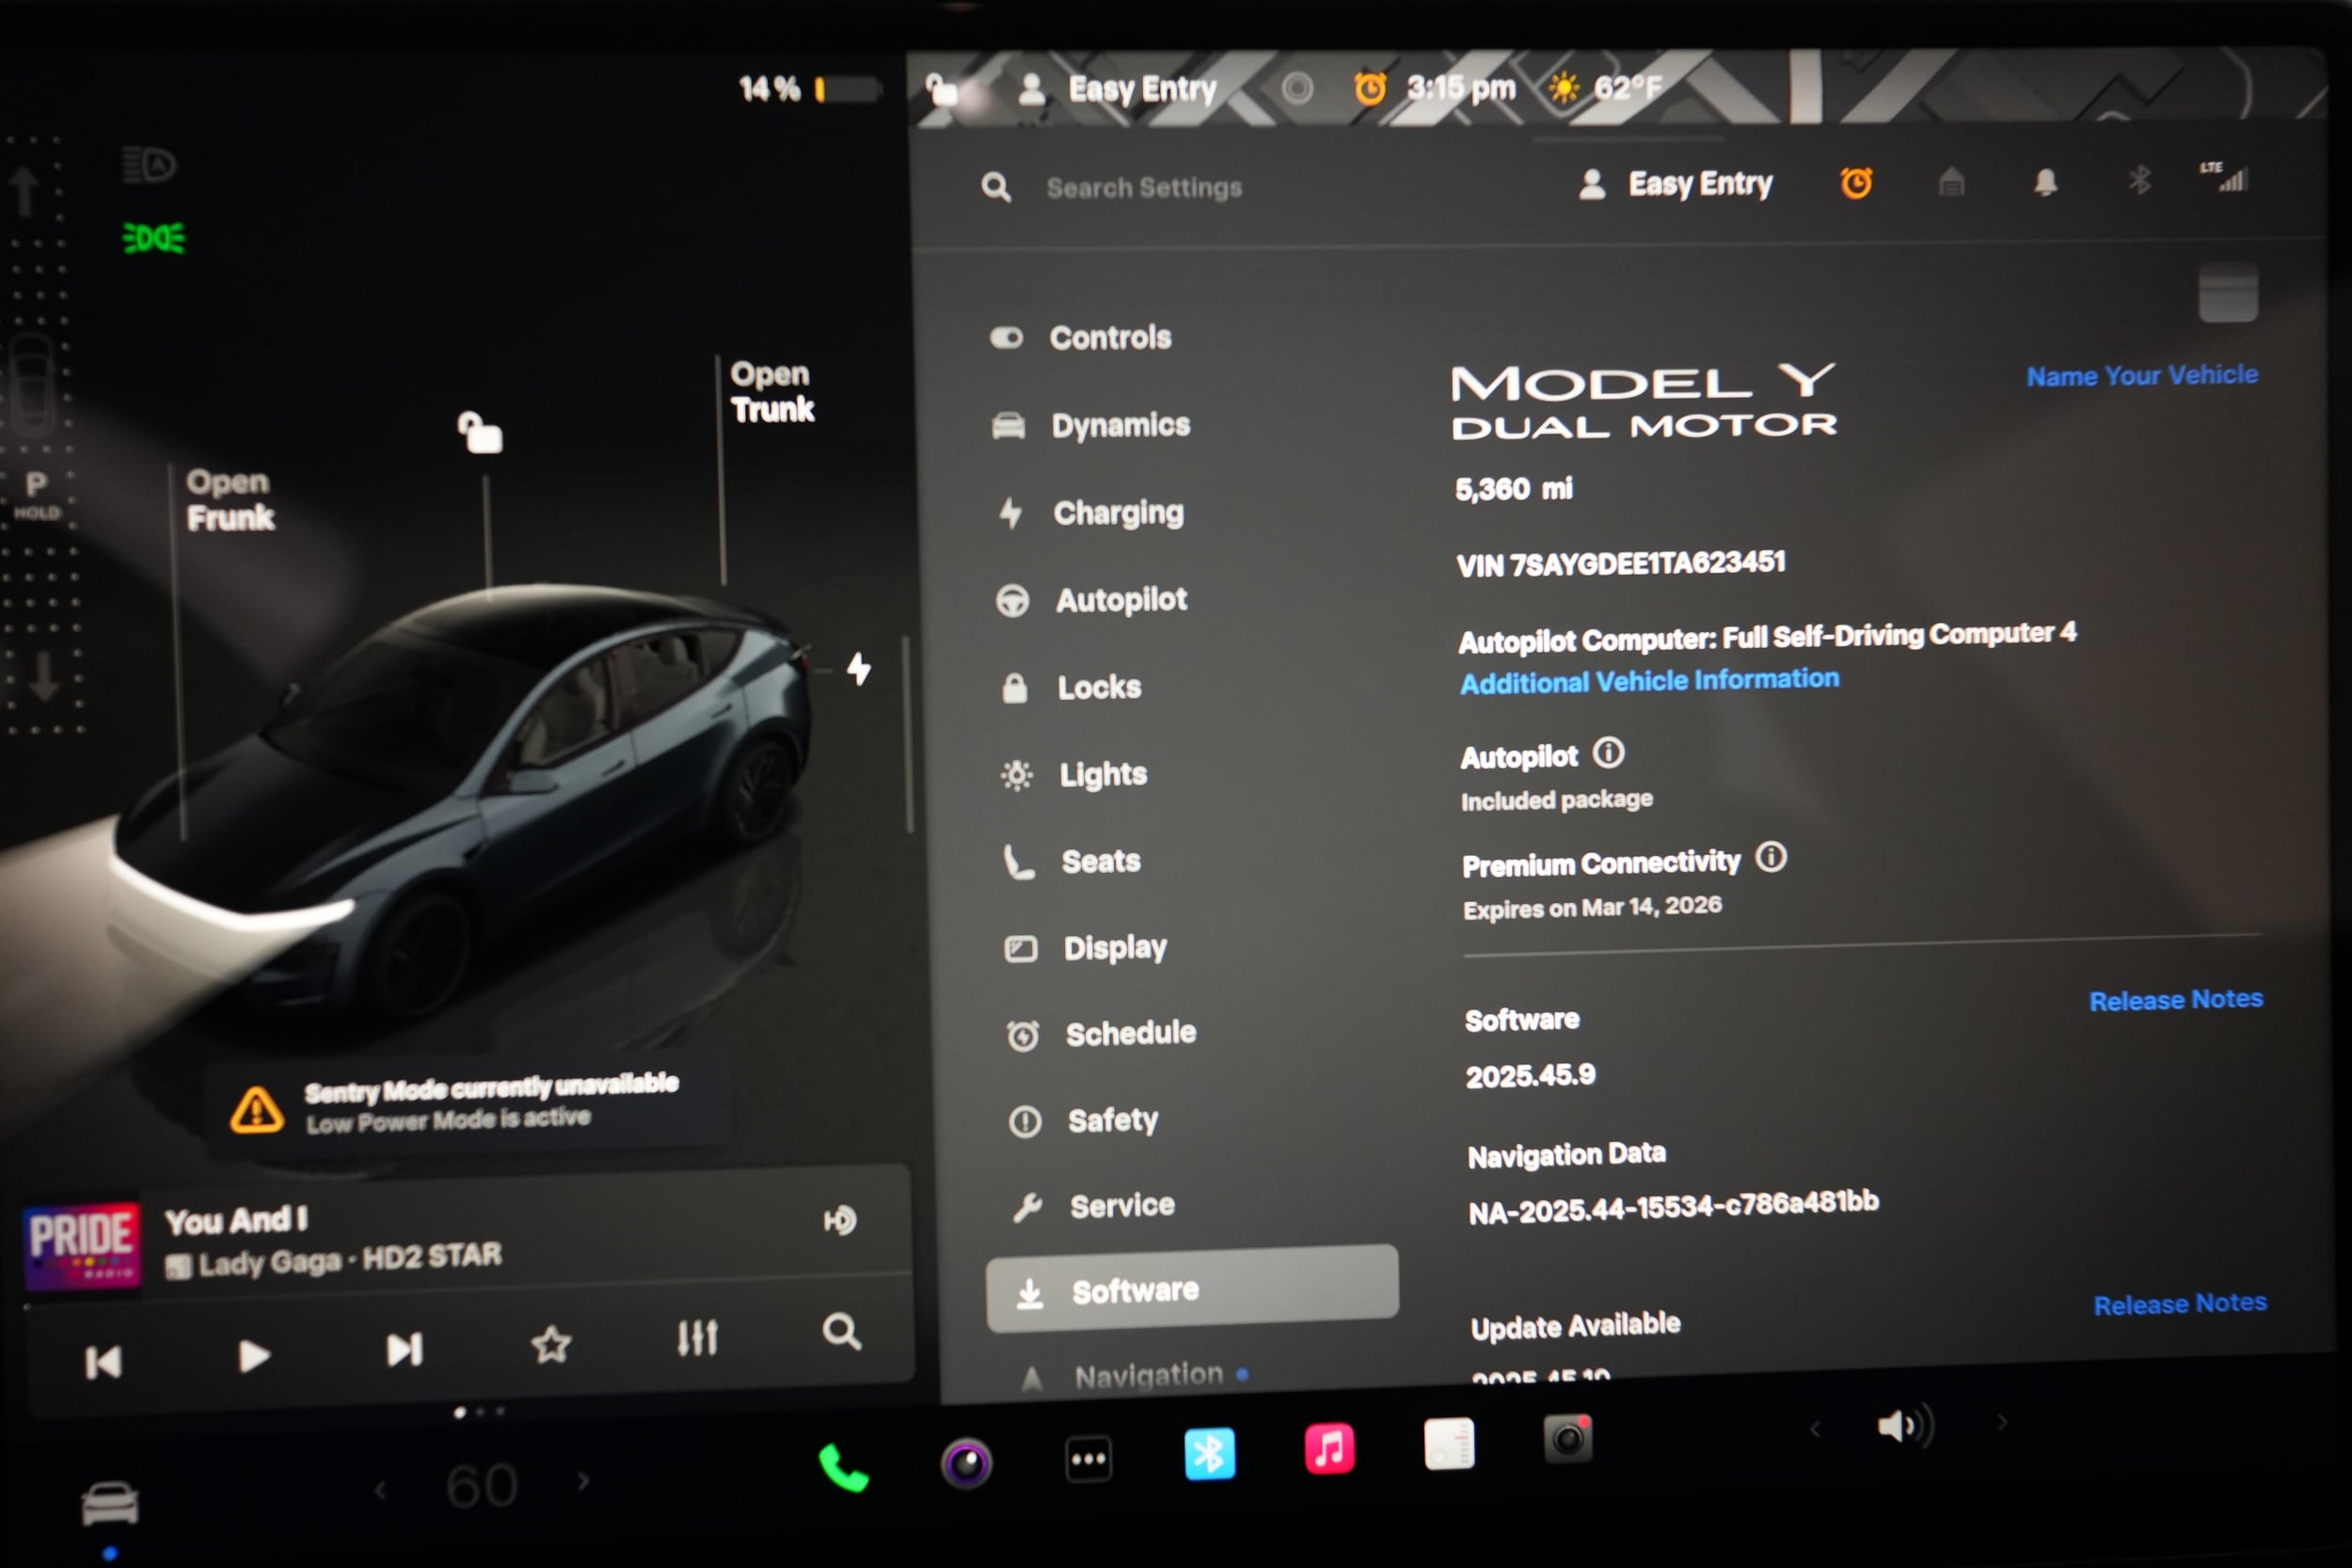Switch to the Autopilot settings section
This screenshot has width=2352, height=1568.
1118,600
